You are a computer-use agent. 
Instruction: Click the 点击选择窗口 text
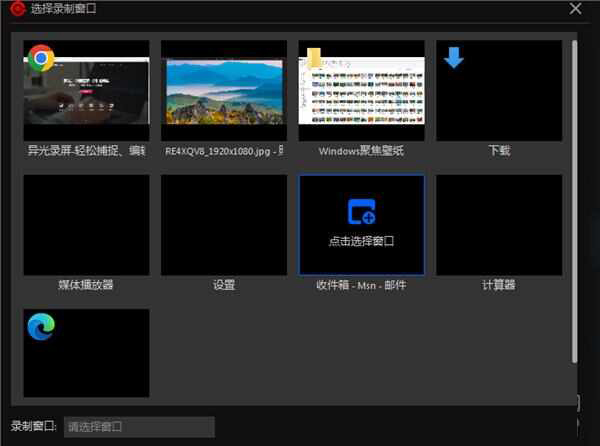coord(361,241)
